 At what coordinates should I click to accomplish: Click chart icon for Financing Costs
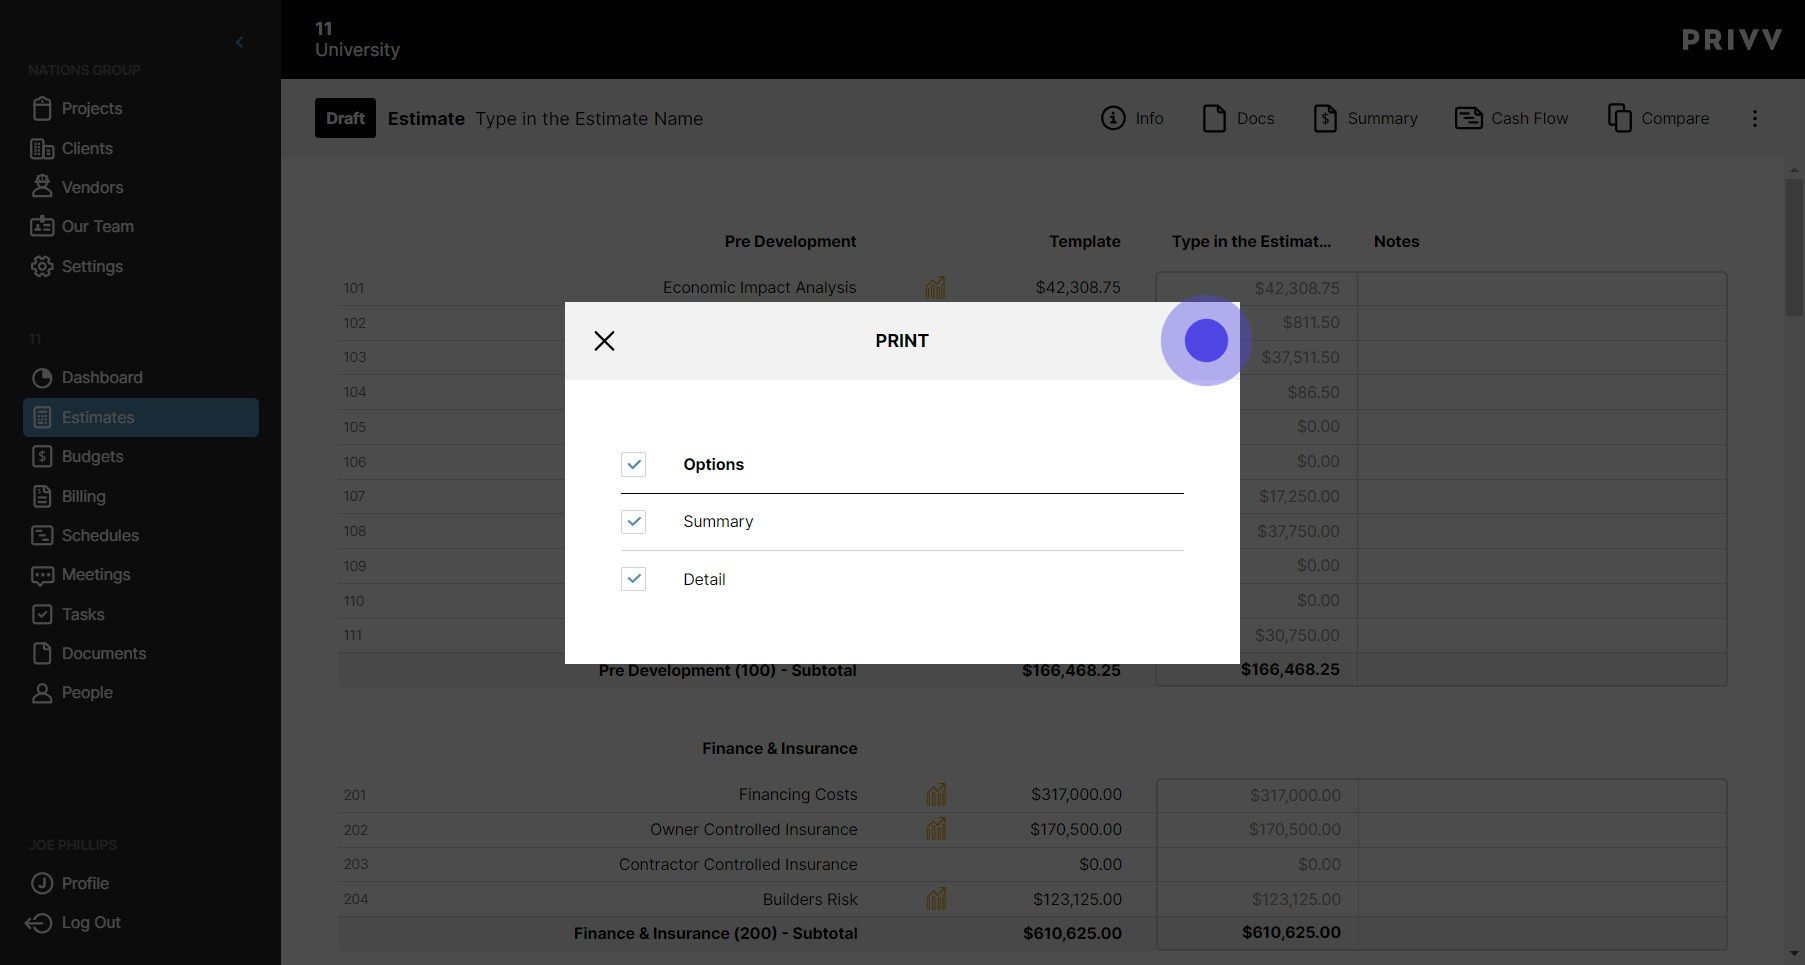[x=935, y=795]
